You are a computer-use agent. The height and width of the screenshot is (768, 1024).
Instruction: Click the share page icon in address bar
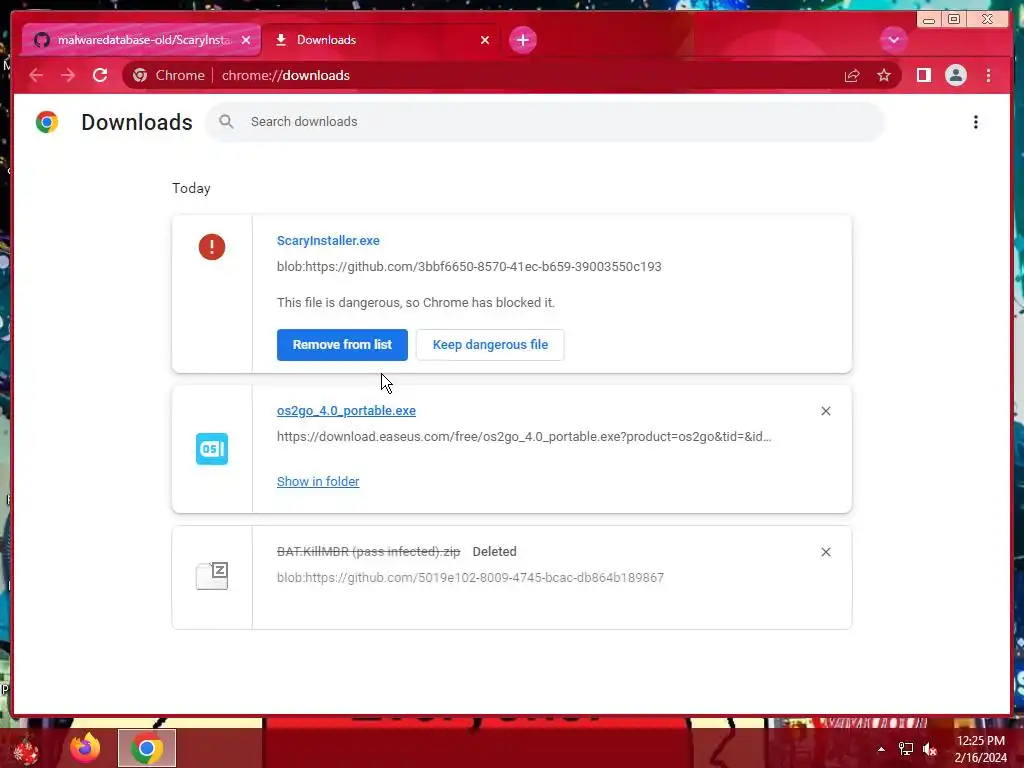[852, 76]
